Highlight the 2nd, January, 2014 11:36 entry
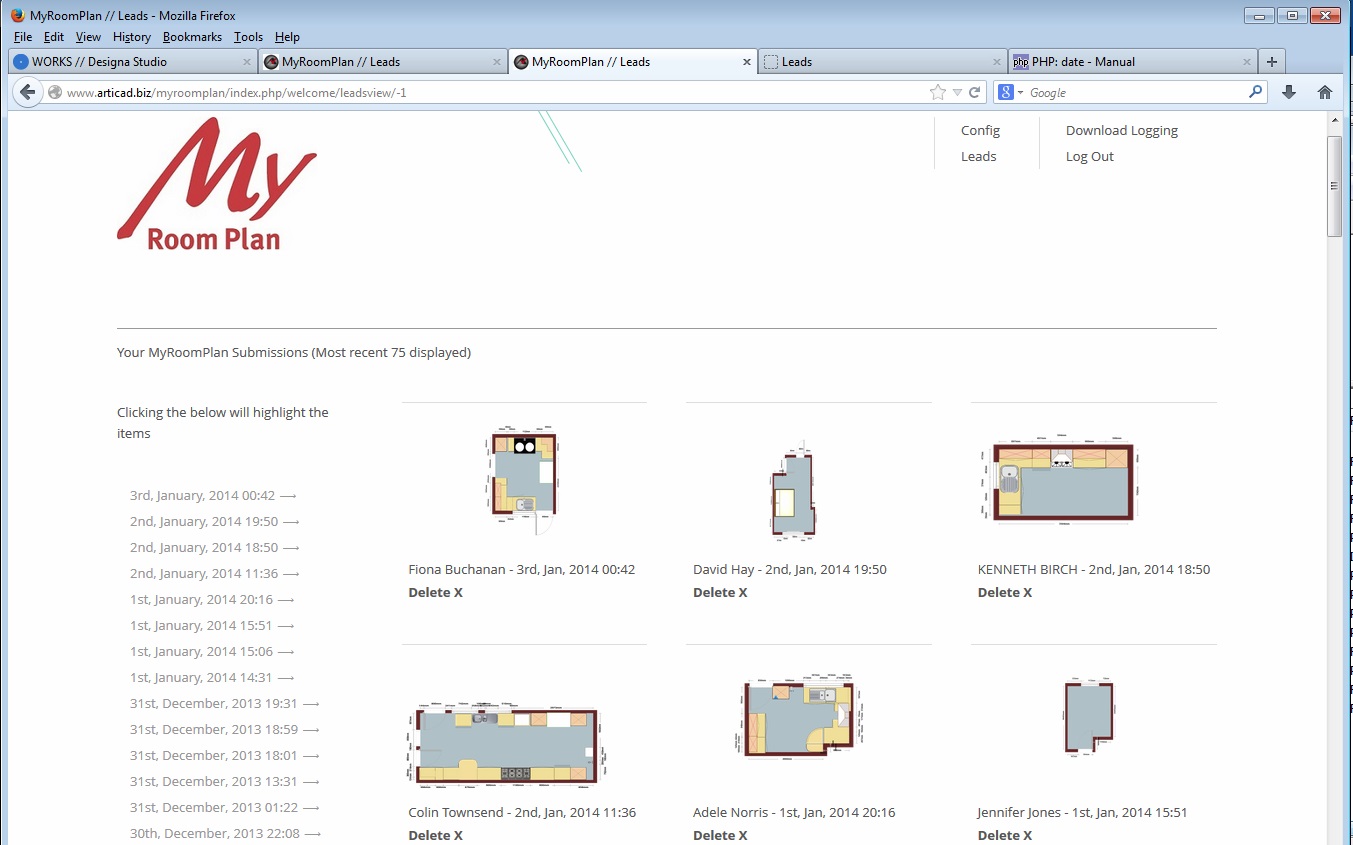Viewport: 1353px width, 845px height. pyautogui.click(x=215, y=573)
